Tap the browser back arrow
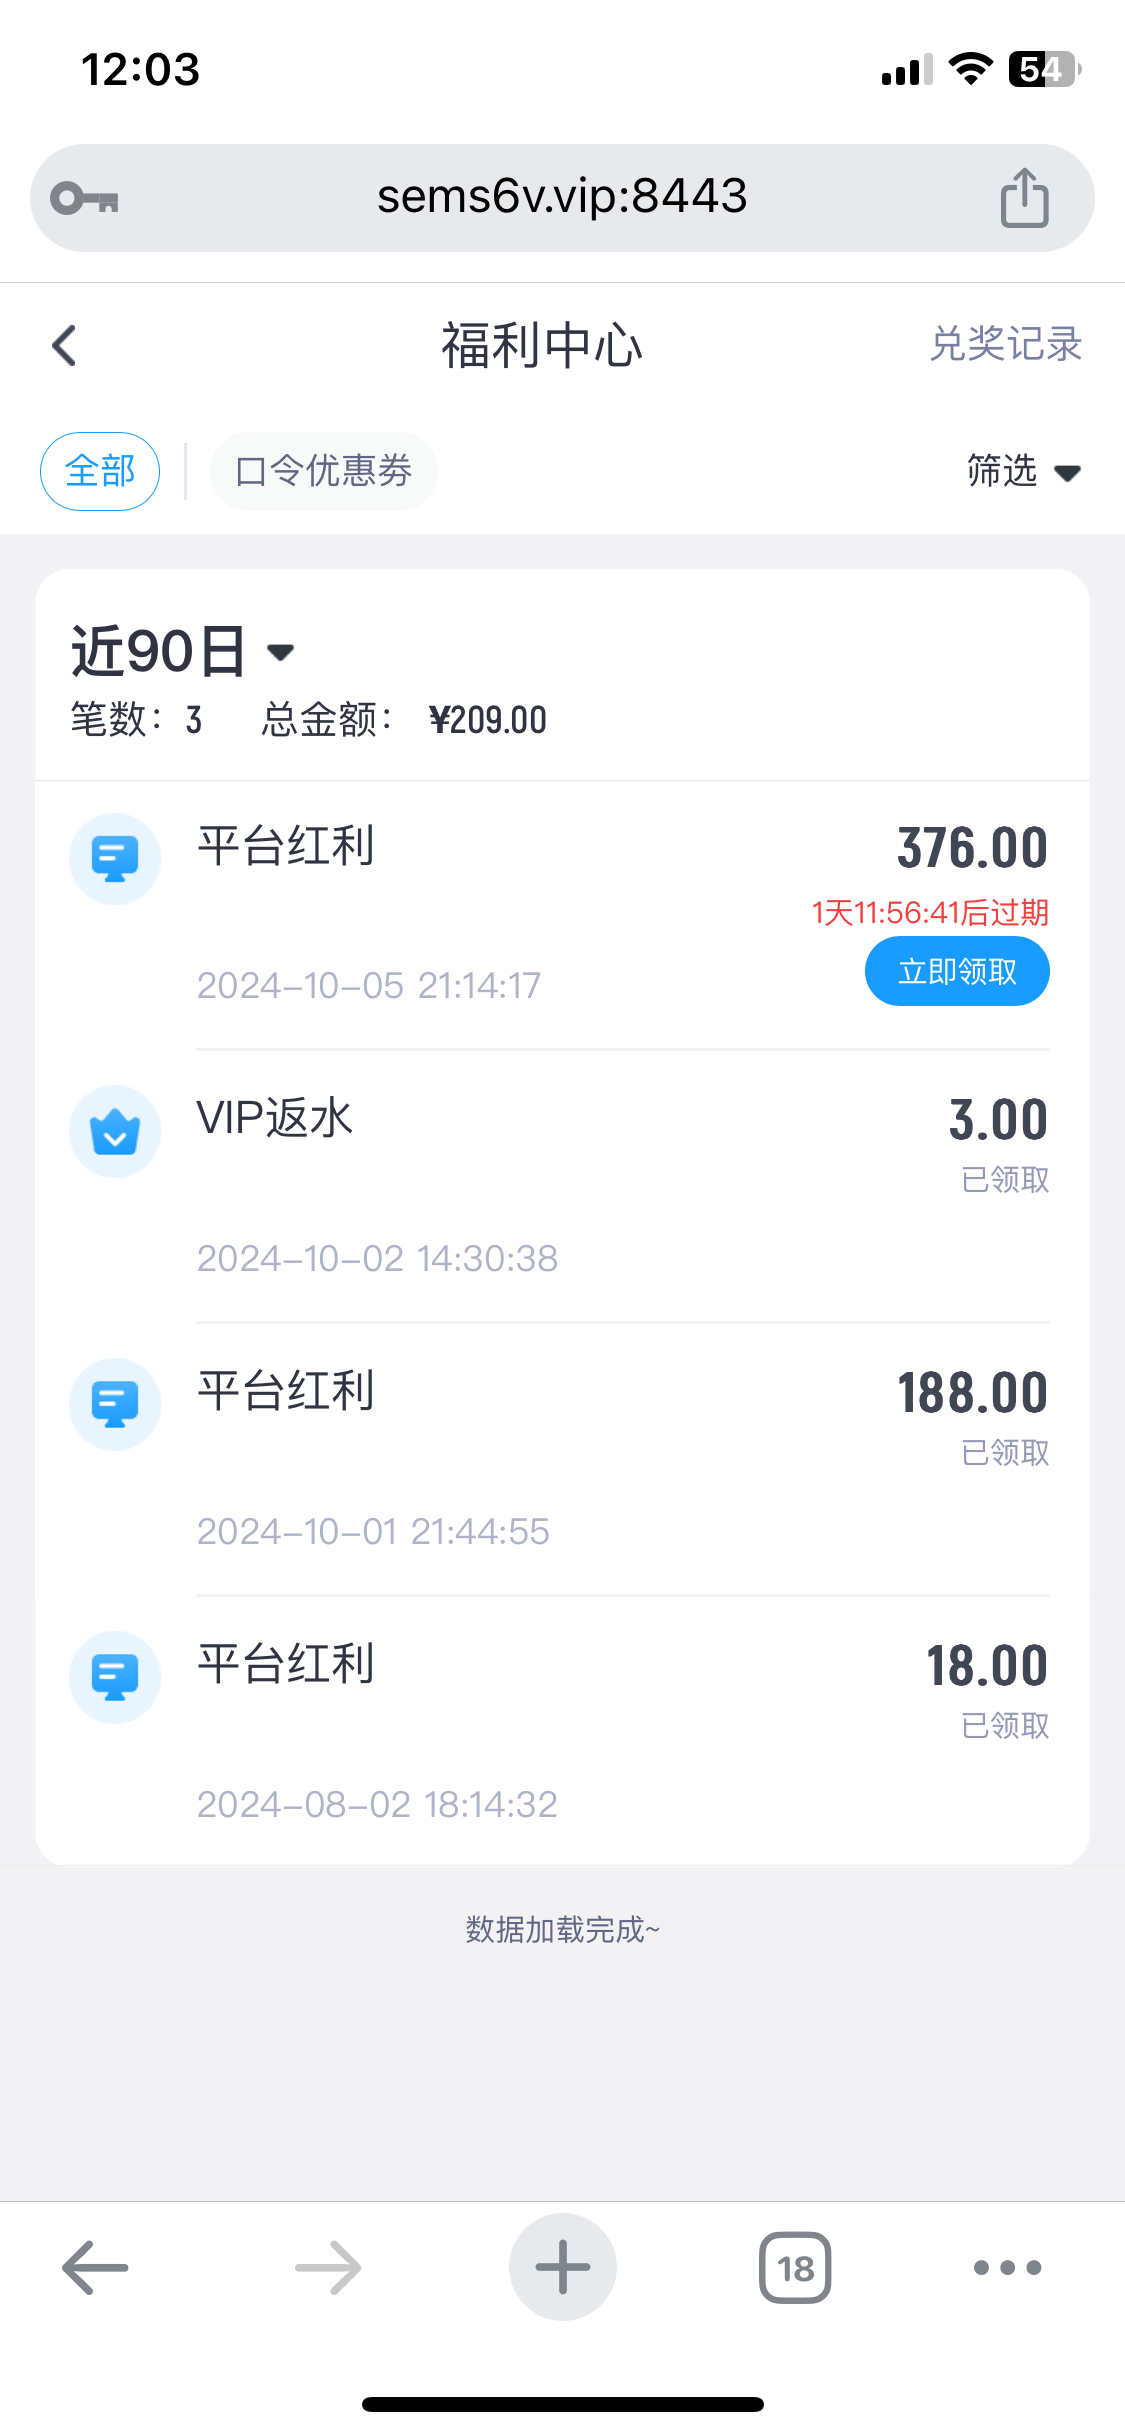Viewport: 1125px width, 2436px height. (96, 2267)
